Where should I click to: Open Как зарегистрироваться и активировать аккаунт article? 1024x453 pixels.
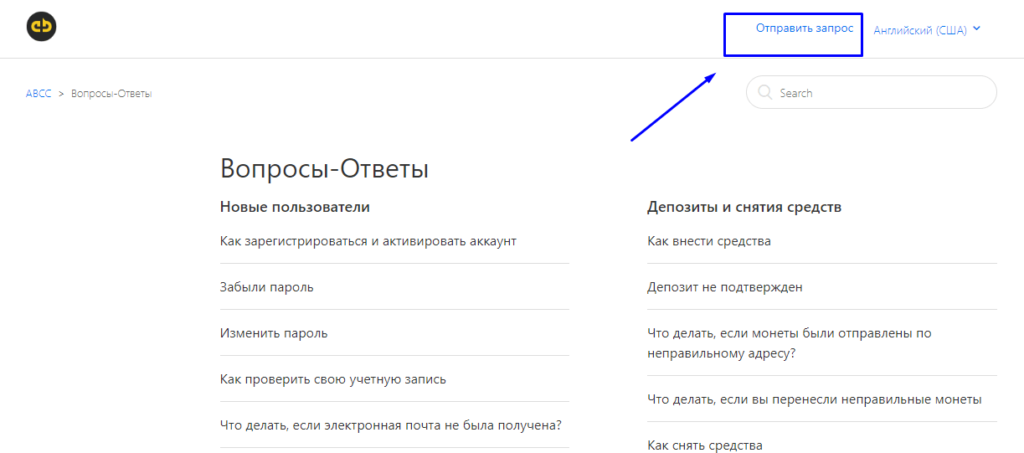pyautogui.click(x=368, y=242)
